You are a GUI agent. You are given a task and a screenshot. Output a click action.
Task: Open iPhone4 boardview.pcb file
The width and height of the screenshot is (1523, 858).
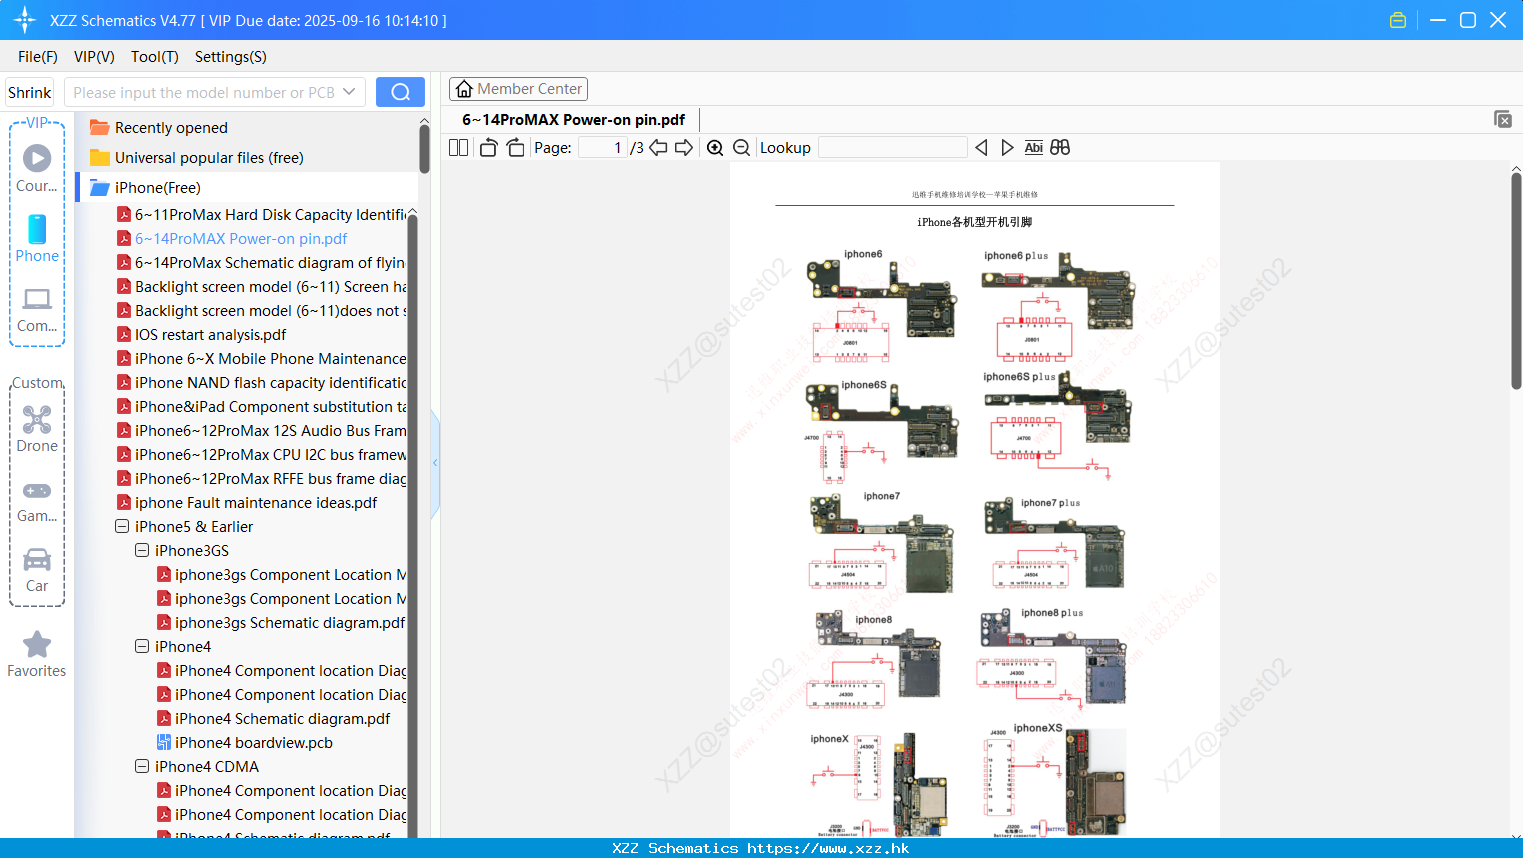245,742
